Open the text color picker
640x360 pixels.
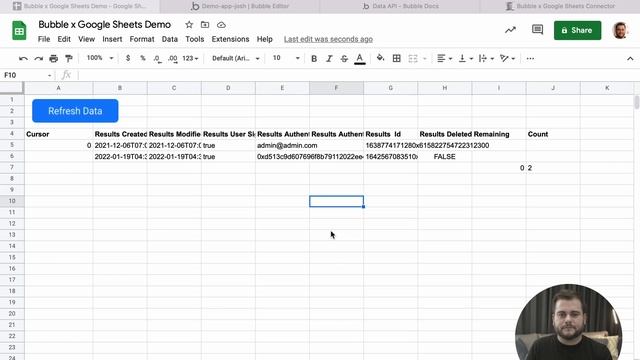click(x=360, y=59)
